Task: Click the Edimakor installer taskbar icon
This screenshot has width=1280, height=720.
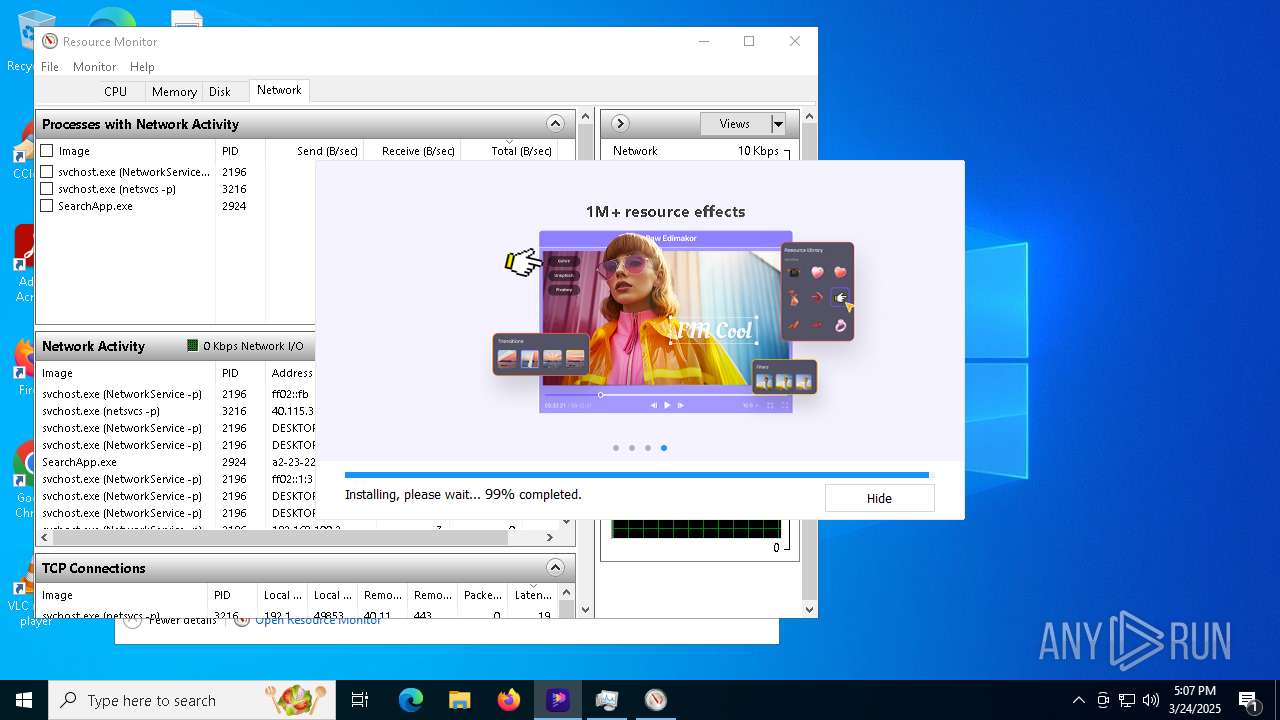Action: 557,700
